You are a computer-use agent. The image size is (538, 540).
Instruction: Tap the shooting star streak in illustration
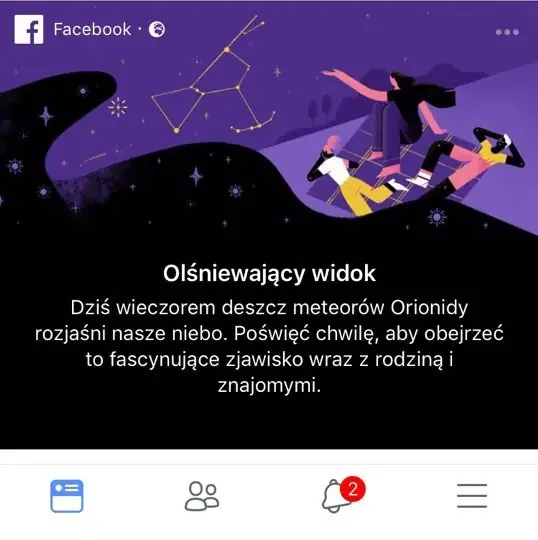(x=94, y=158)
